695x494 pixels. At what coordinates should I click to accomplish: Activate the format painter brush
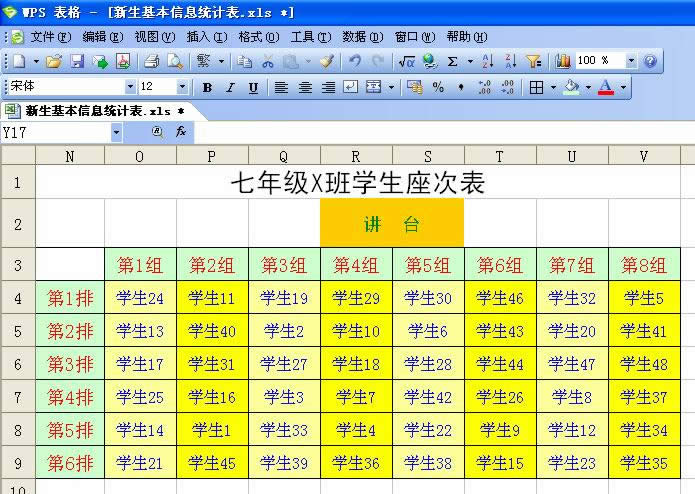327,61
